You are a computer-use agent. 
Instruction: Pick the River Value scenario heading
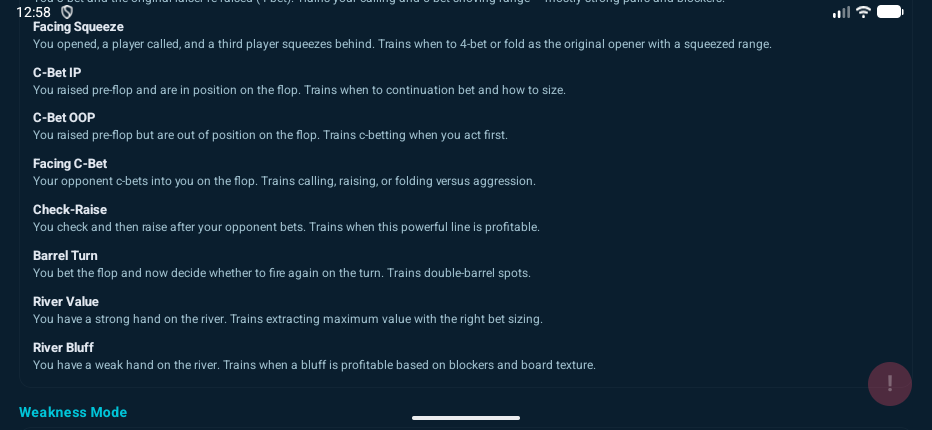point(66,302)
